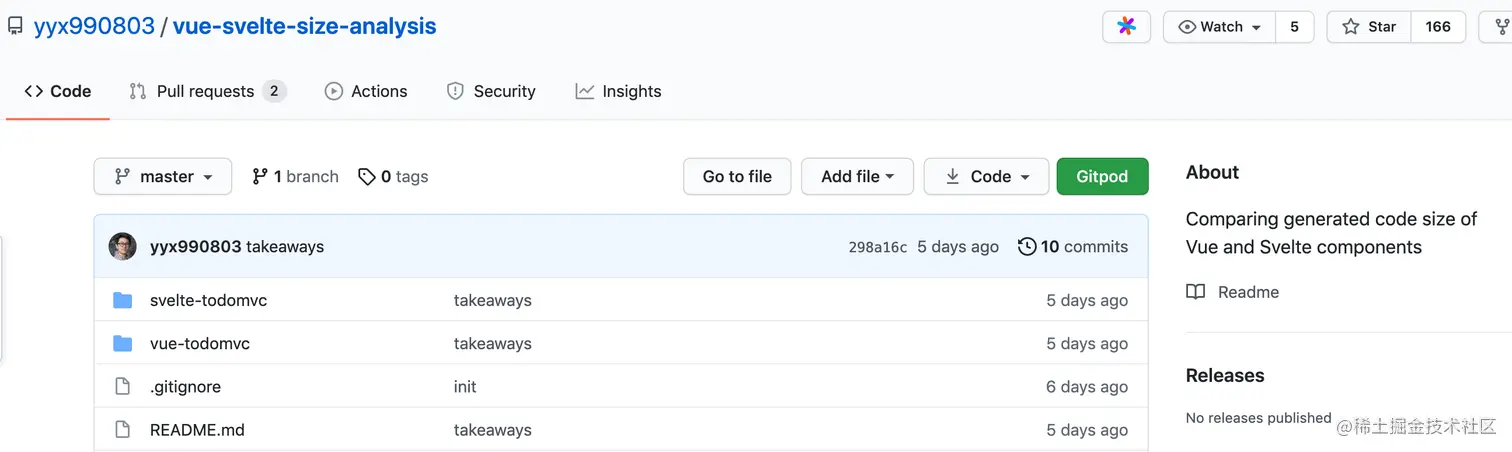
Task: Click the Actions play icon
Action: (x=334, y=91)
